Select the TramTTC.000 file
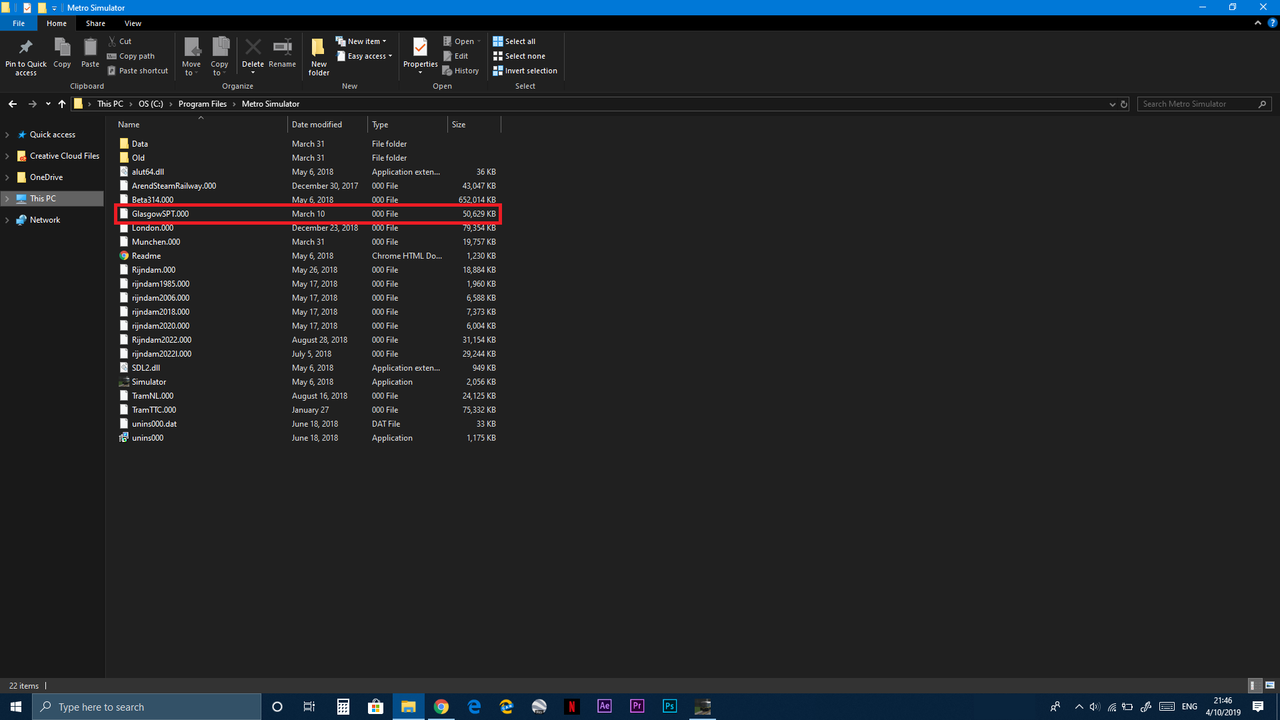1280x720 pixels. pos(308,410)
